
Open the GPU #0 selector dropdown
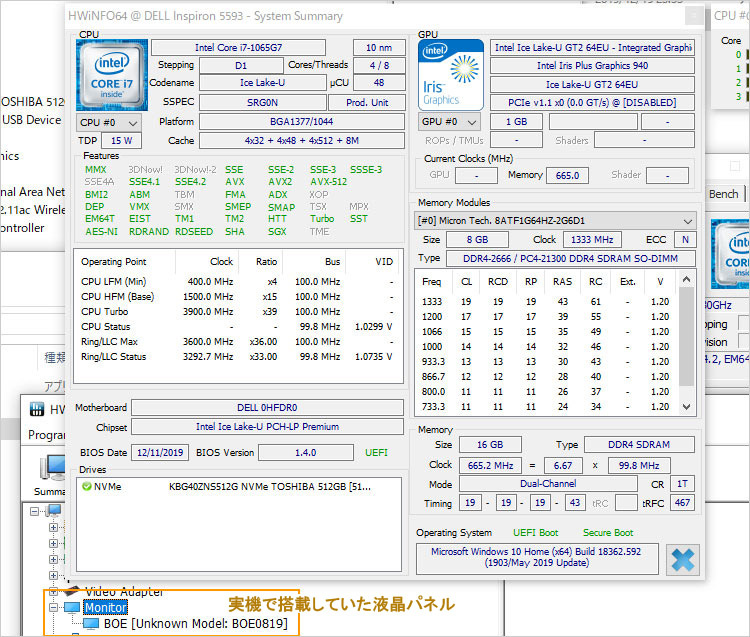point(448,122)
